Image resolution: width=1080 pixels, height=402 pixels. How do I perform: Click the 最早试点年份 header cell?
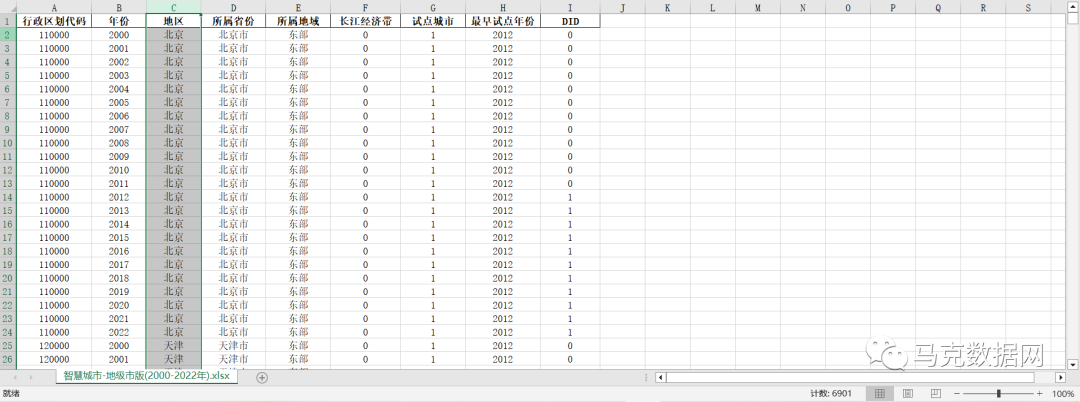click(x=503, y=21)
